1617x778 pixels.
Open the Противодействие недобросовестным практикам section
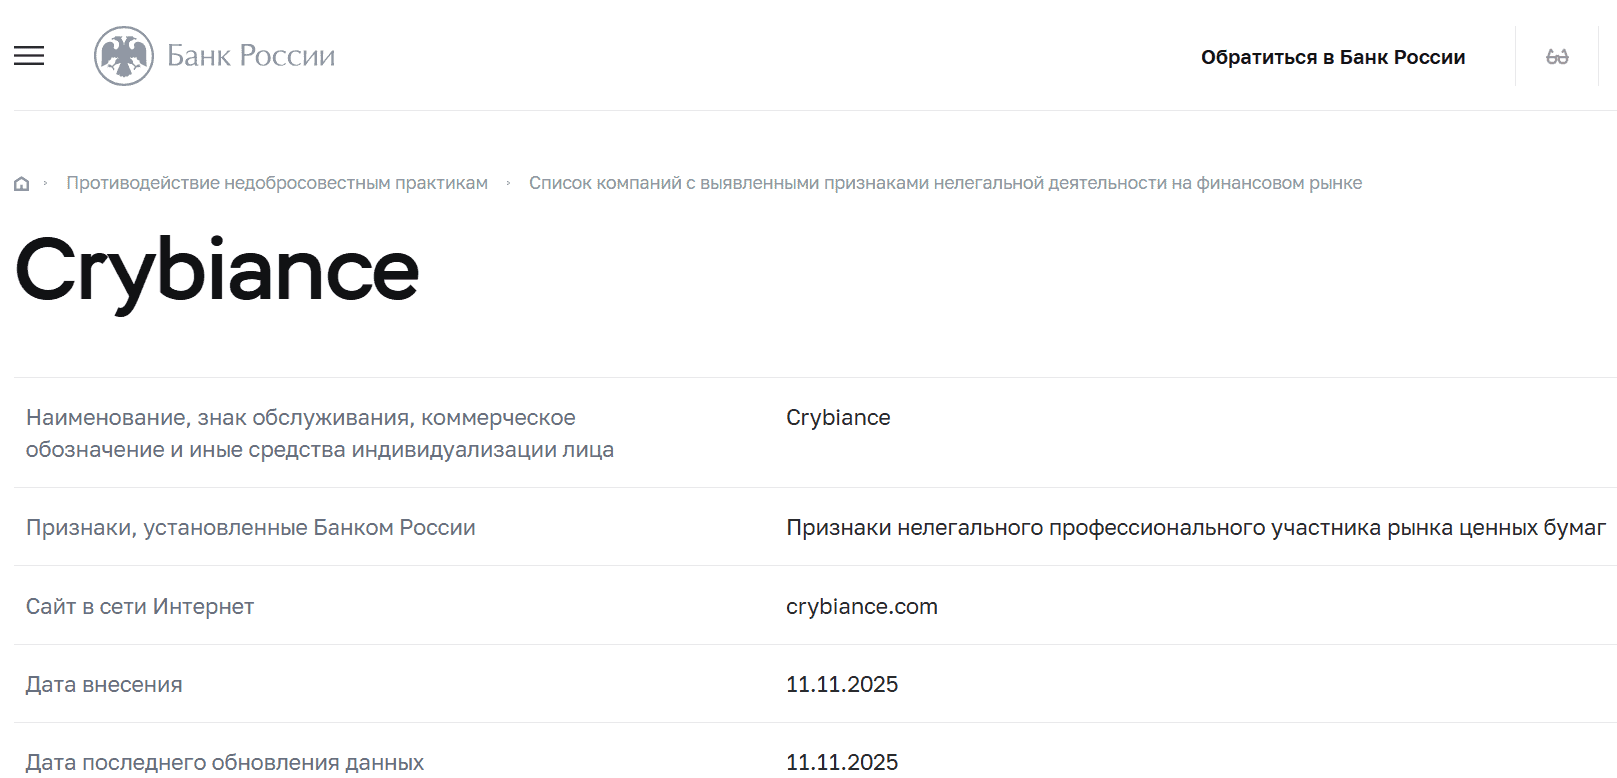tap(277, 183)
